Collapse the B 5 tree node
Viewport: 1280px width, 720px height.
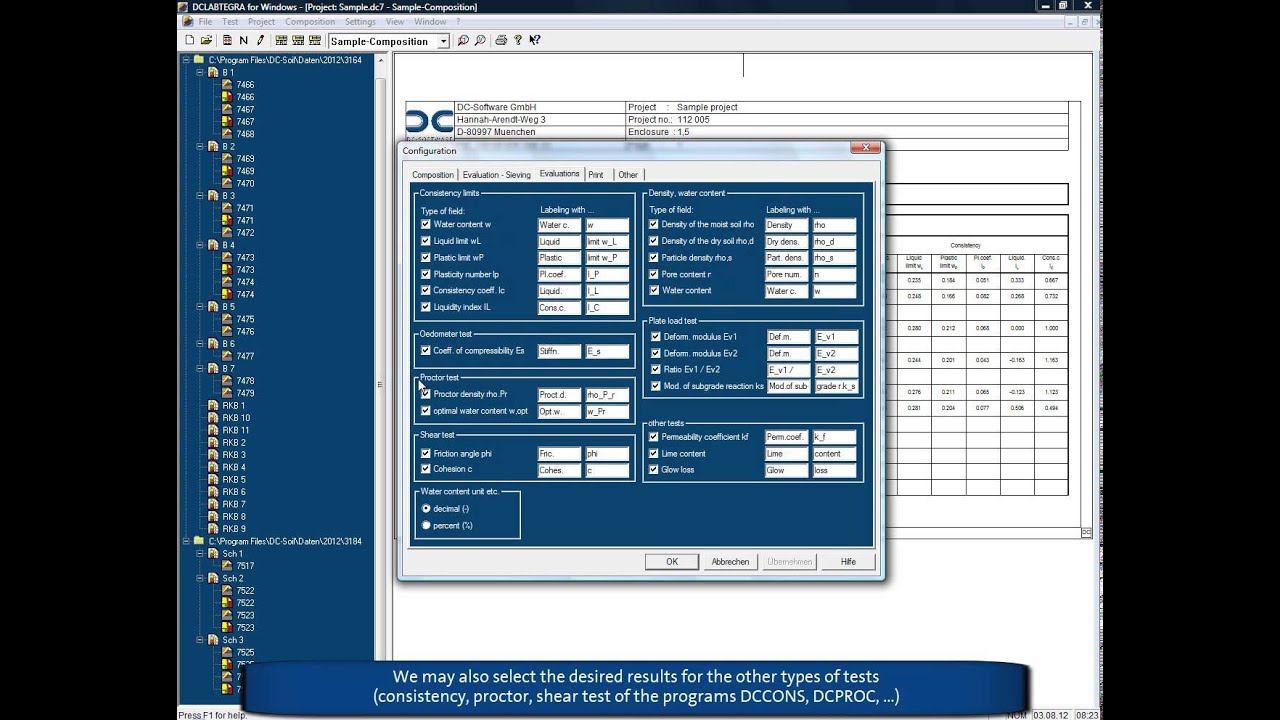pos(200,307)
